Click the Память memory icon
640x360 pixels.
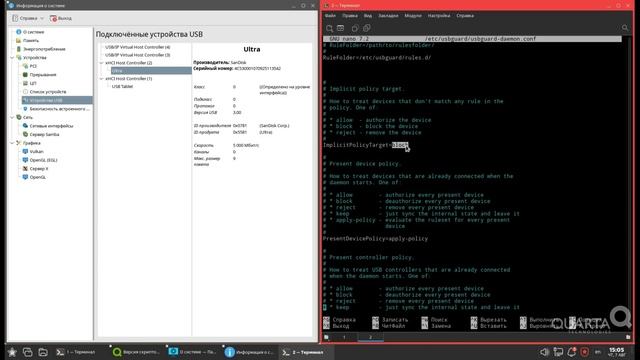click(18, 40)
